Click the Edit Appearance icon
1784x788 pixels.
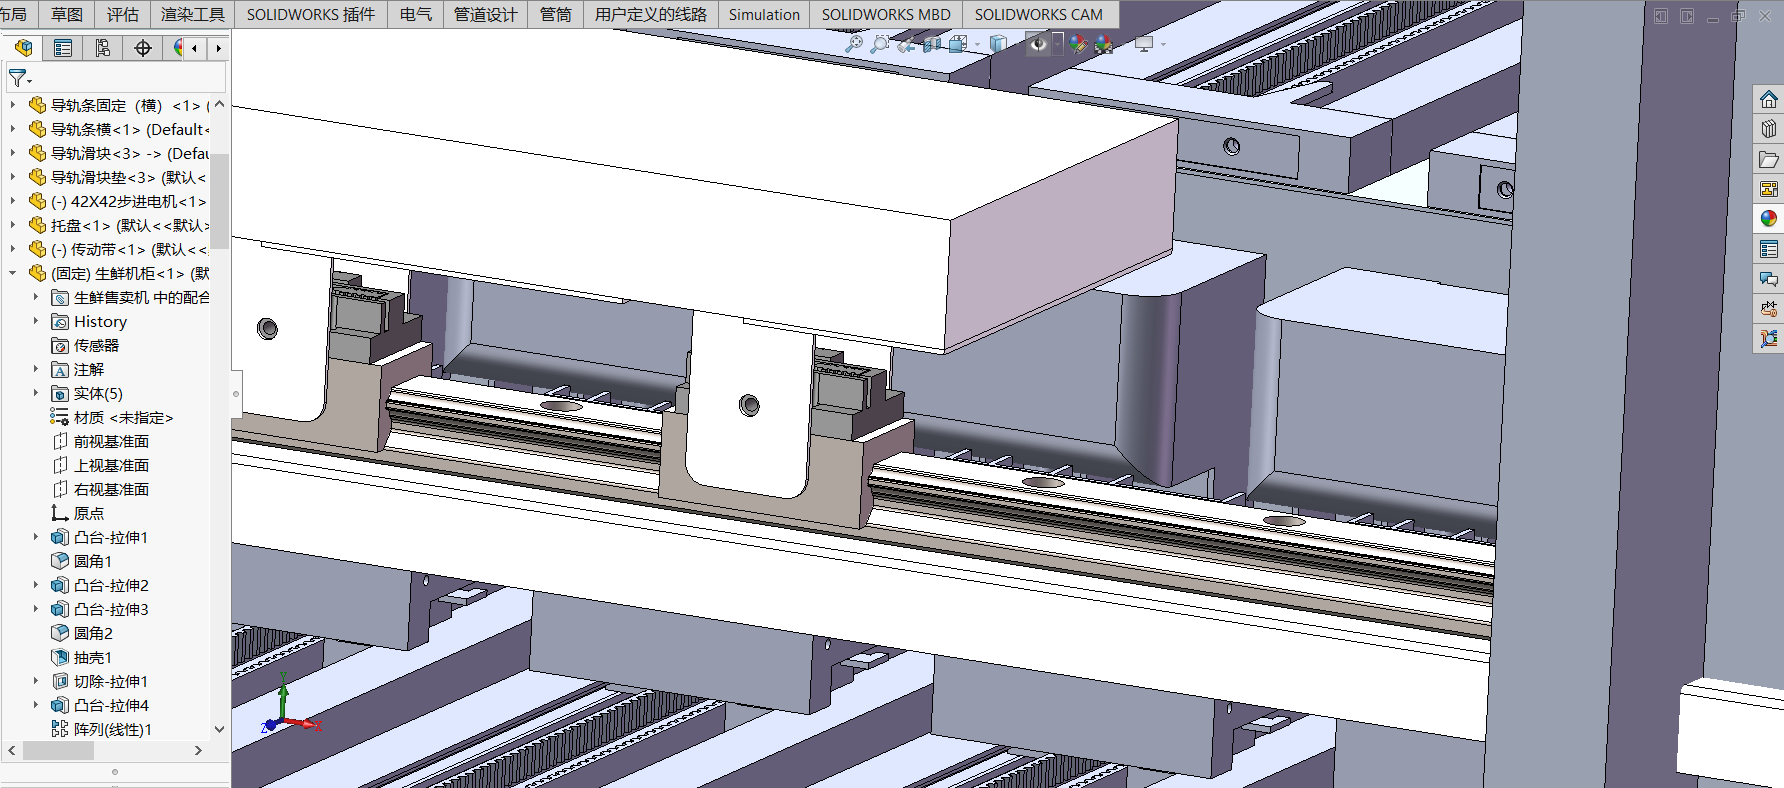click(x=1077, y=44)
